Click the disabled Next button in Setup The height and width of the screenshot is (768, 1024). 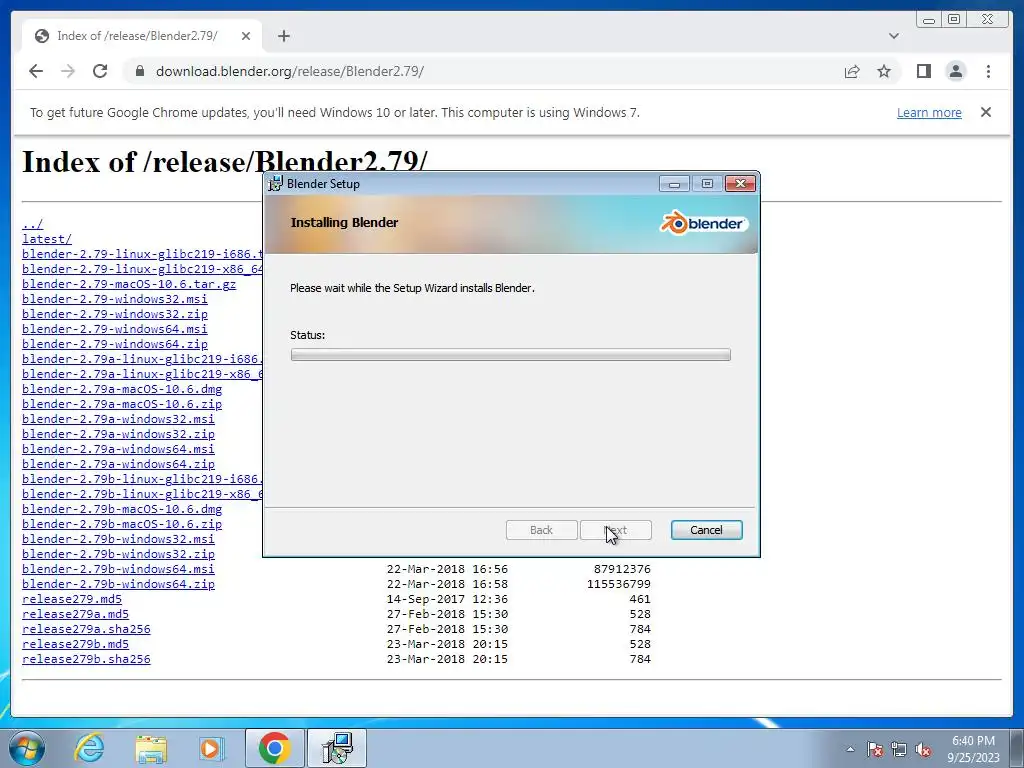pos(616,530)
